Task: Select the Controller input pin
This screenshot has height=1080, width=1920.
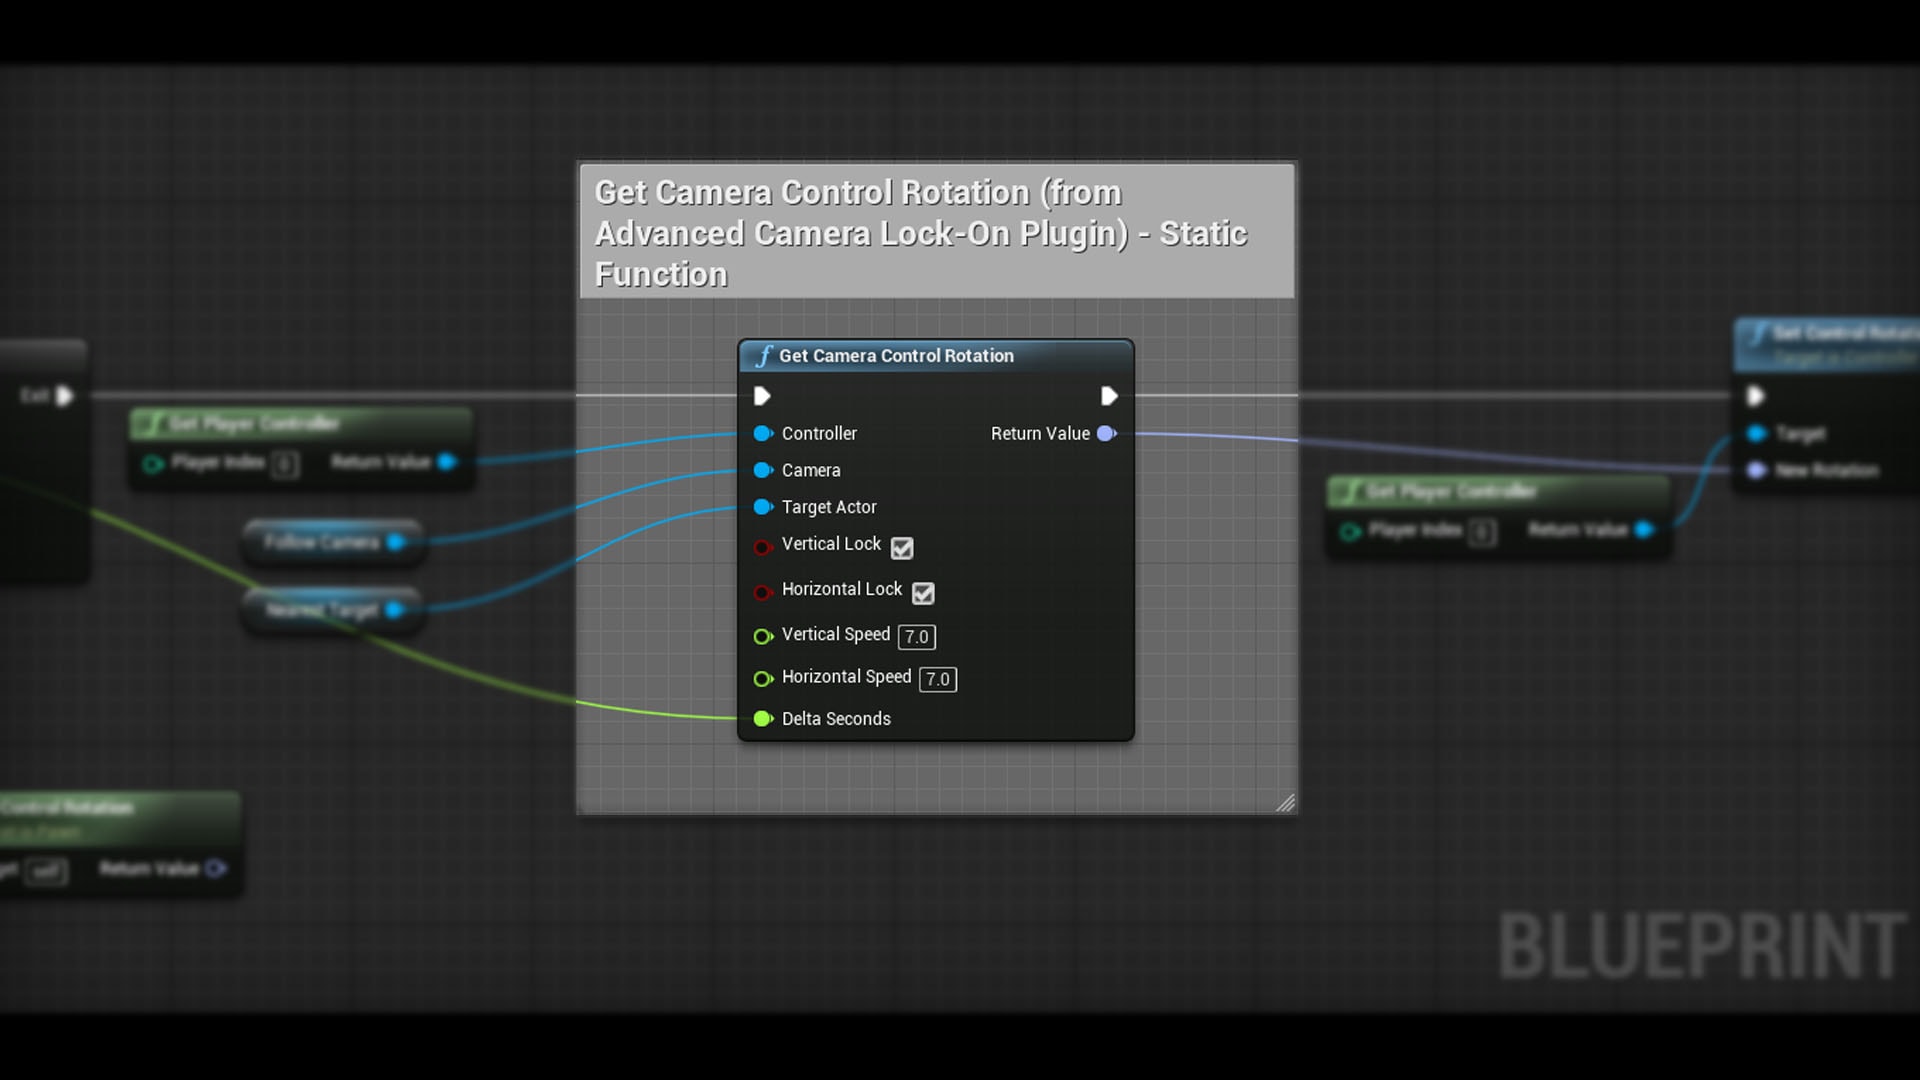Action: [764, 433]
